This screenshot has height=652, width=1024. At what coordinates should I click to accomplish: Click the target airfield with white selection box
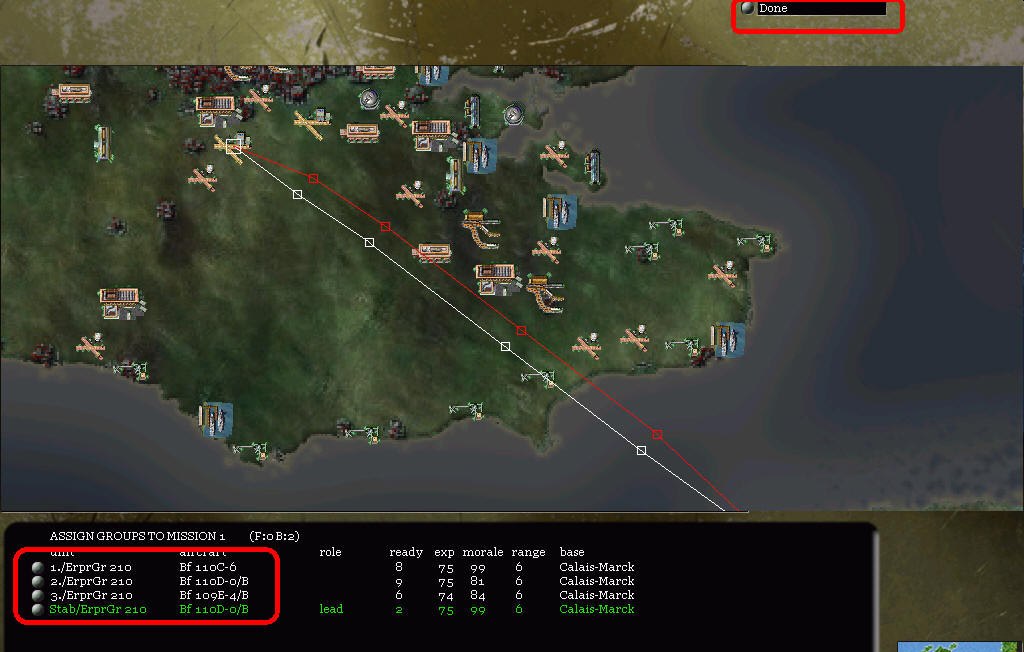point(233,146)
